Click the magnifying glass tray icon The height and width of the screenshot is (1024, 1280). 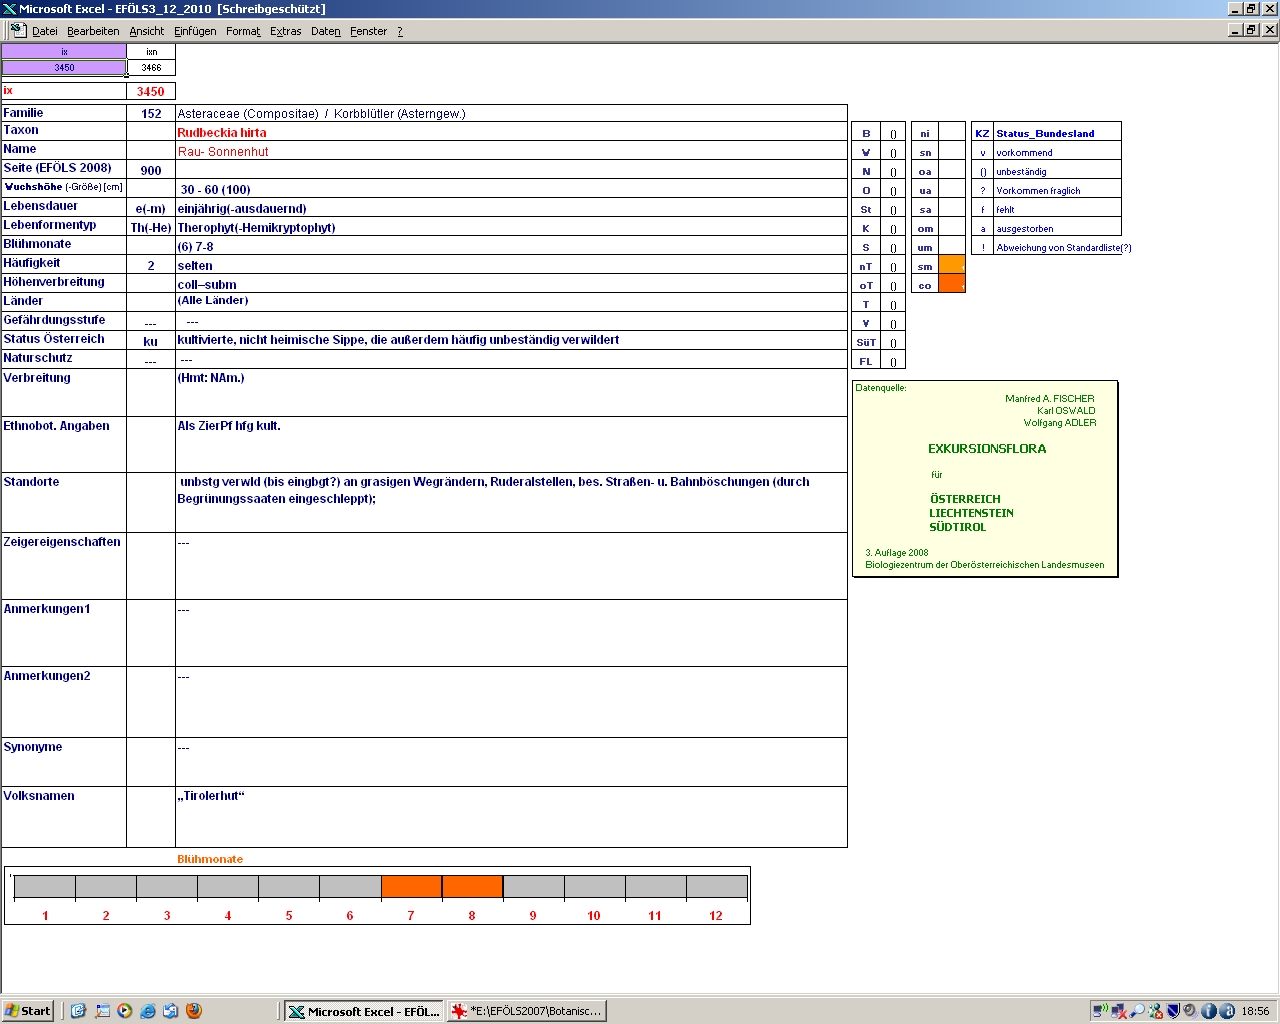pos(1137,1011)
